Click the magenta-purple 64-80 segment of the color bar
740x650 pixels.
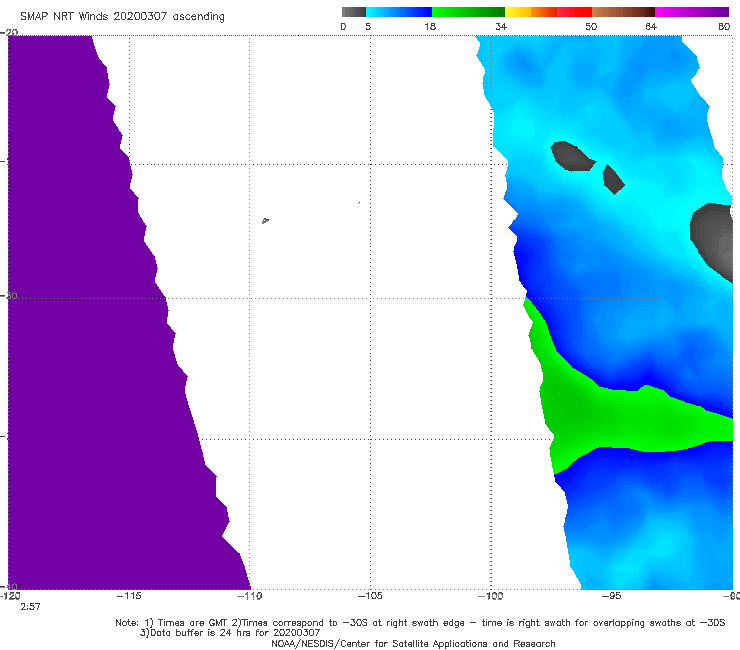click(692, 12)
